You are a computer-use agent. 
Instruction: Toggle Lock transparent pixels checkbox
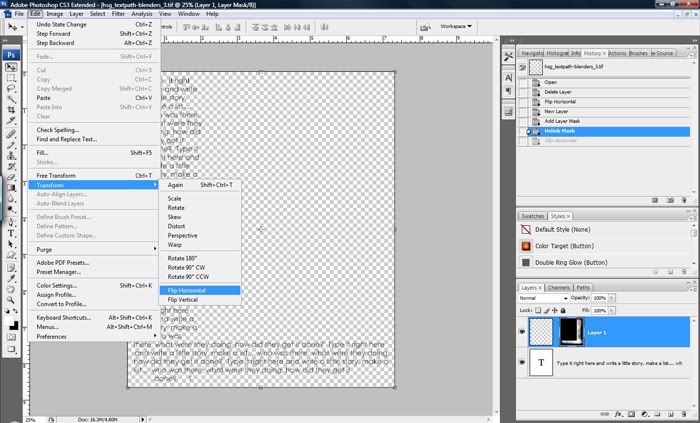point(538,310)
